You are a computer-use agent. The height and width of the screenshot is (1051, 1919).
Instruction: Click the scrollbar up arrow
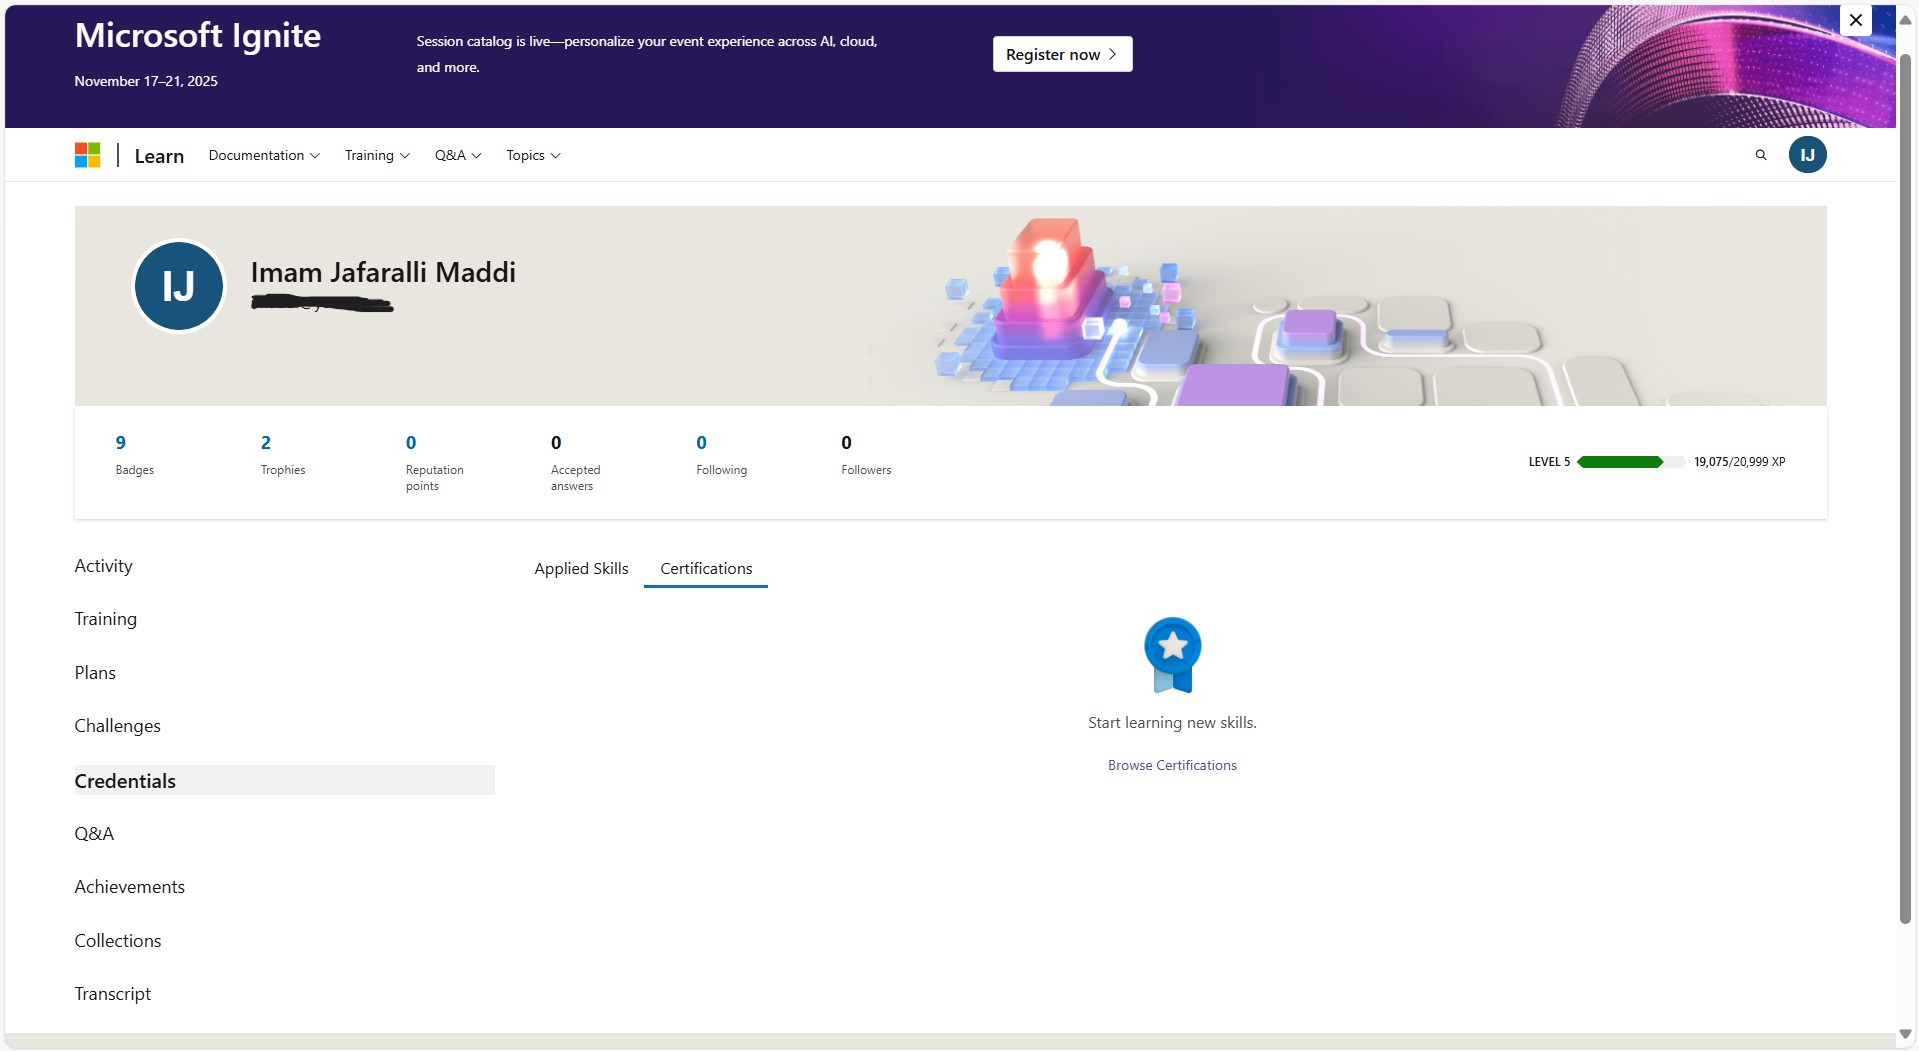[x=1906, y=19]
